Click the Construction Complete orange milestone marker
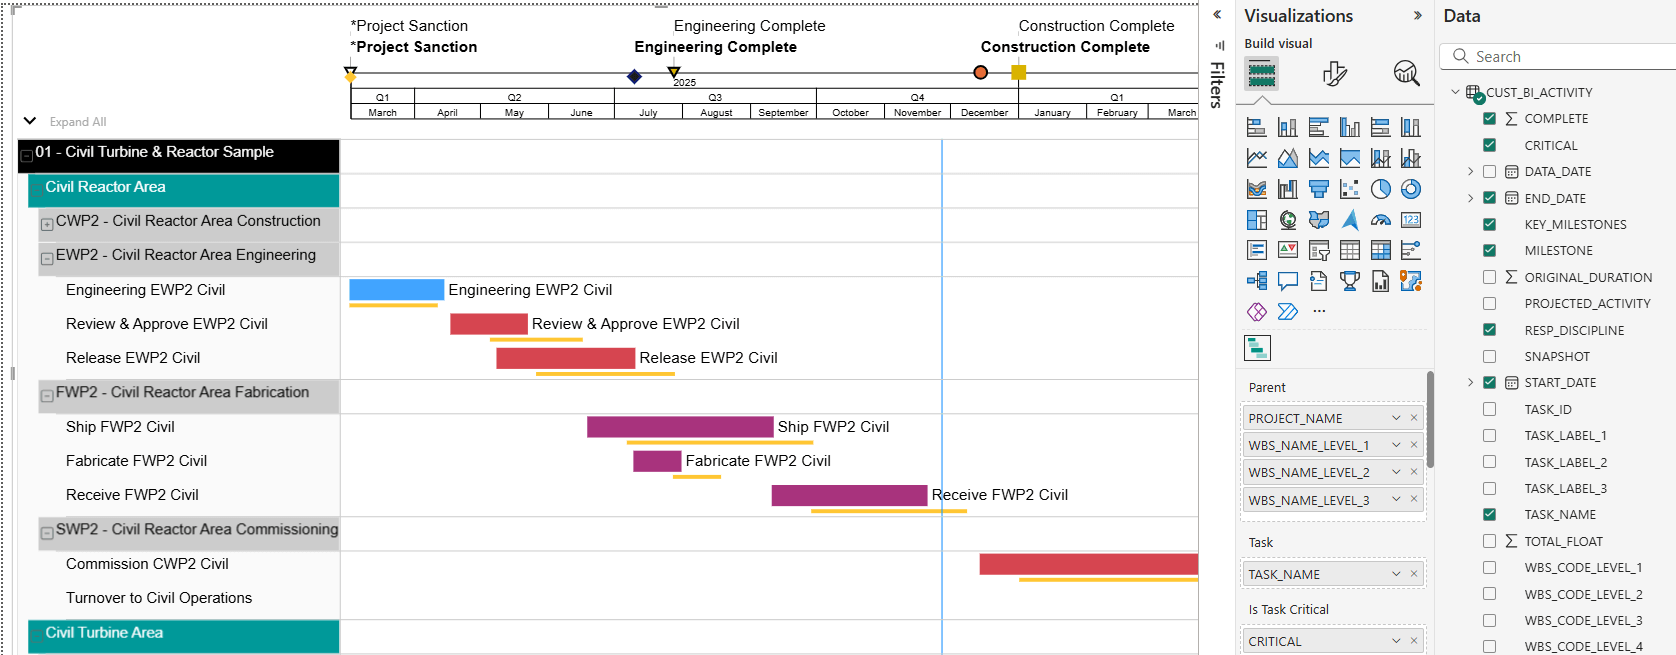This screenshot has width=1676, height=655. [980, 72]
